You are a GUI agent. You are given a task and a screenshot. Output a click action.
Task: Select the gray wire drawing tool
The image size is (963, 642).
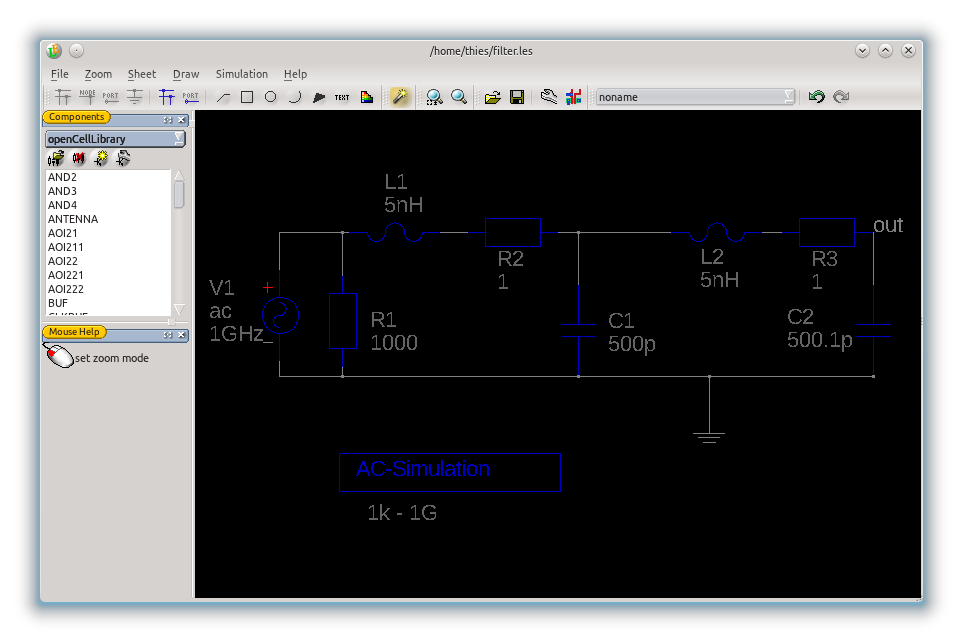pyautogui.click(x=63, y=97)
